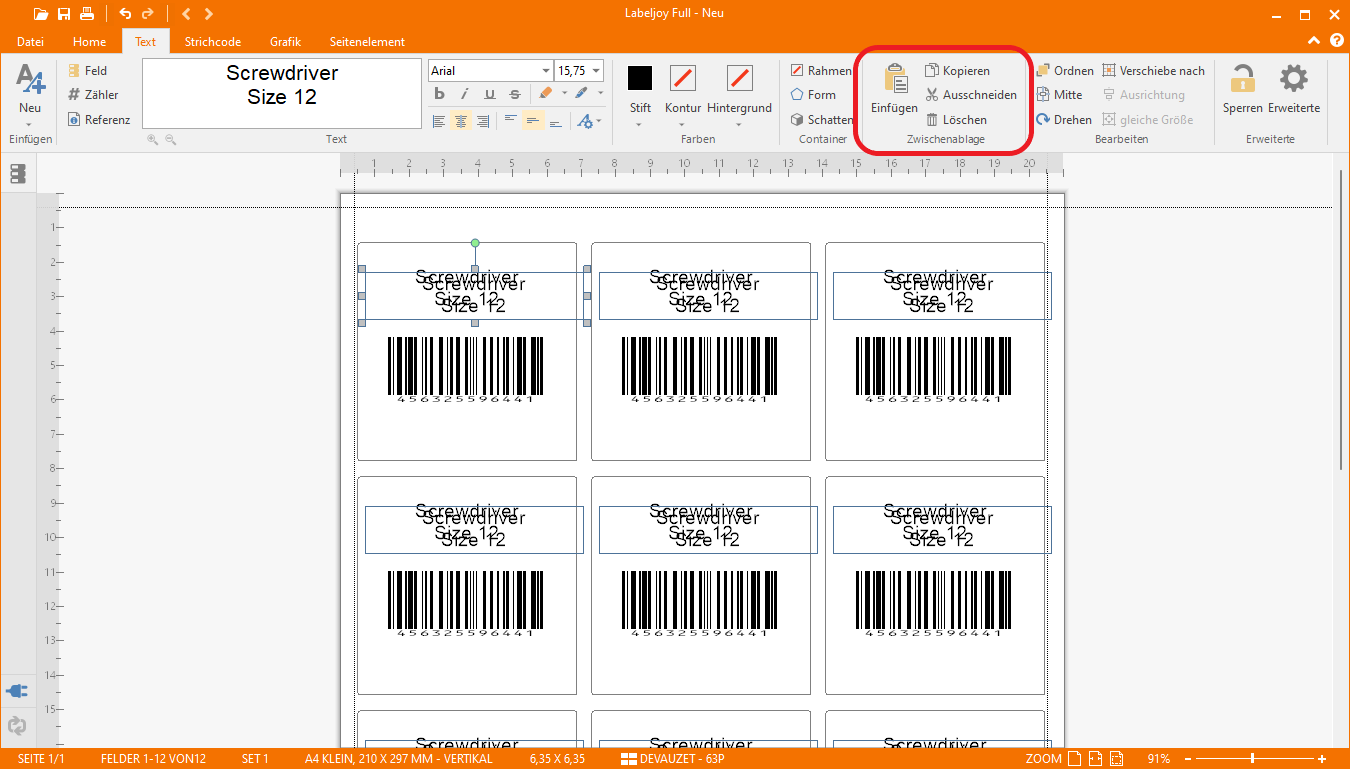This screenshot has height=769, width=1350.
Task: Open the data connection plug icon
Action: (17, 691)
